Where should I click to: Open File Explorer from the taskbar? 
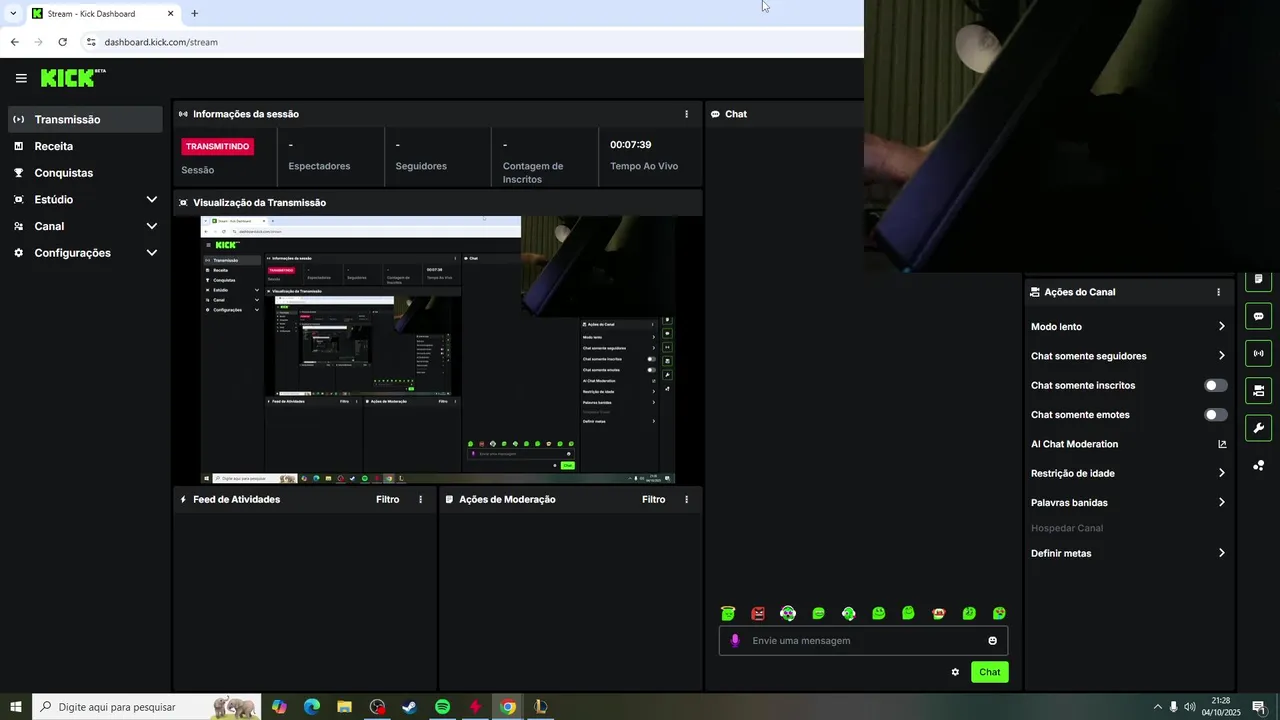click(x=344, y=707)
